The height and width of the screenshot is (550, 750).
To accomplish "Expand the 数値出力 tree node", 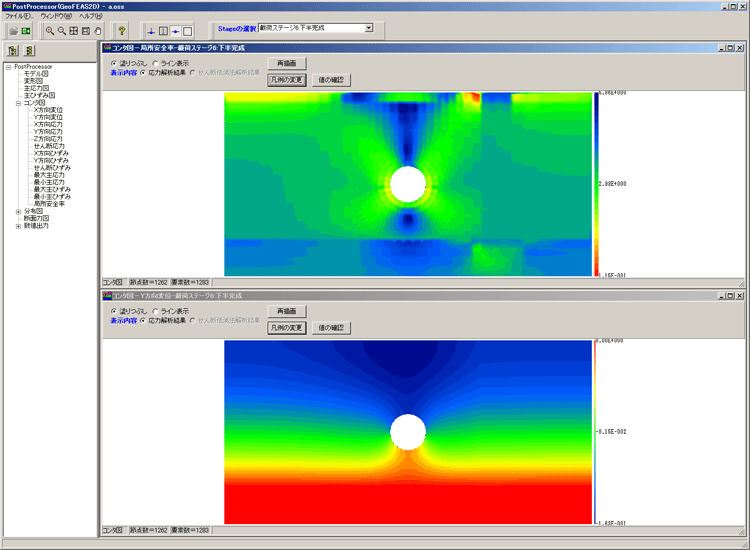I will (18, 226).
